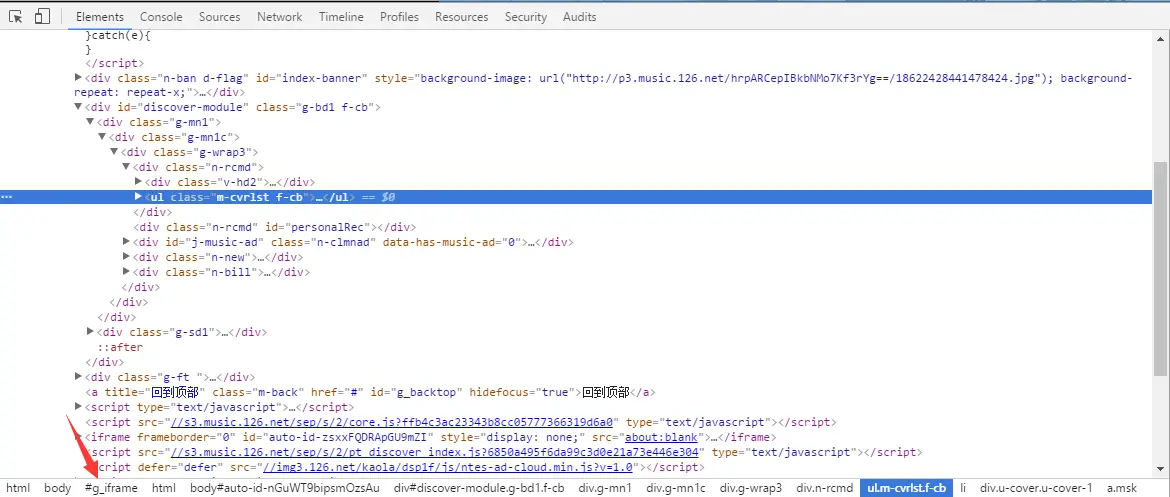Screen dimensions: 1170x497
Task: Open the Profiles tab
Action: tap(399, 16)
